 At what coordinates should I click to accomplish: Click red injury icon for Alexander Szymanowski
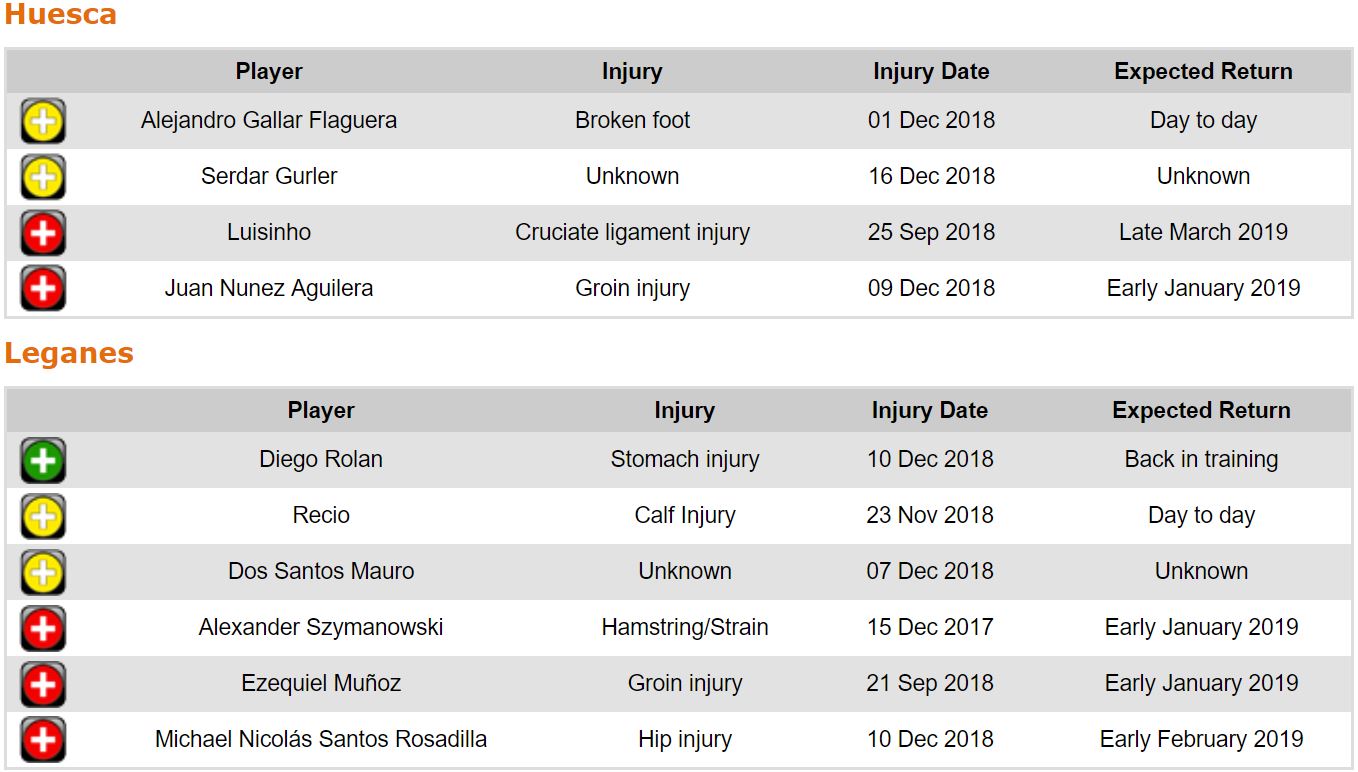coord(43,629)
